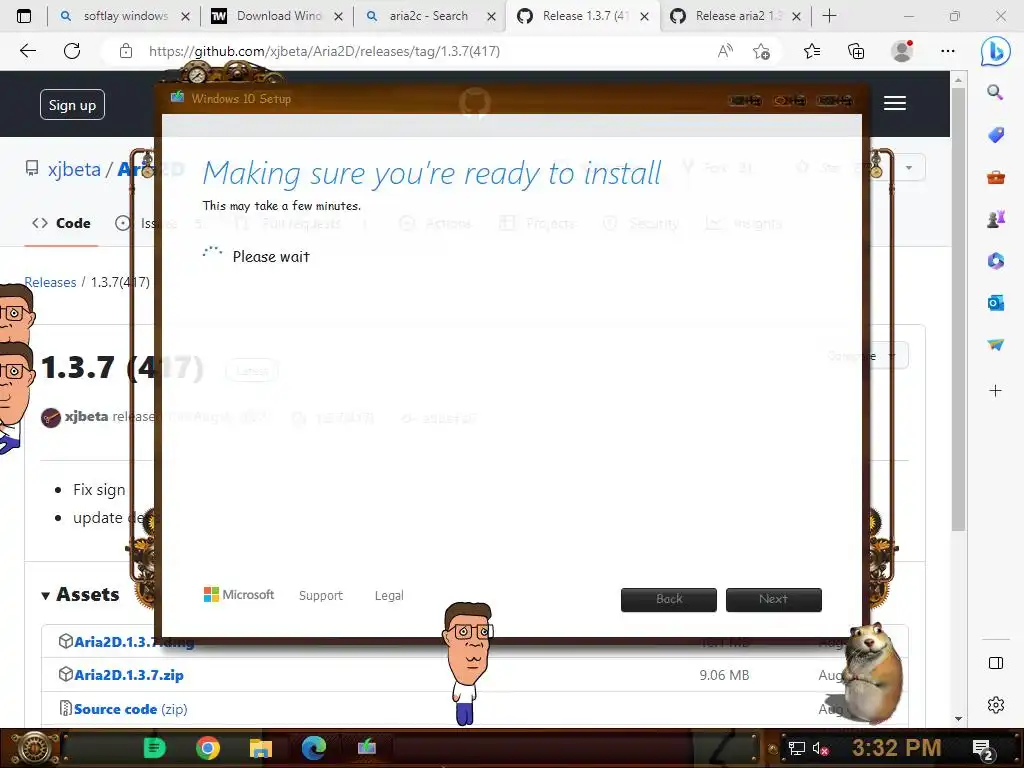1024x768 pixels.
Task: Open File Explorer from the taskbar
Action: click(261, 748)
